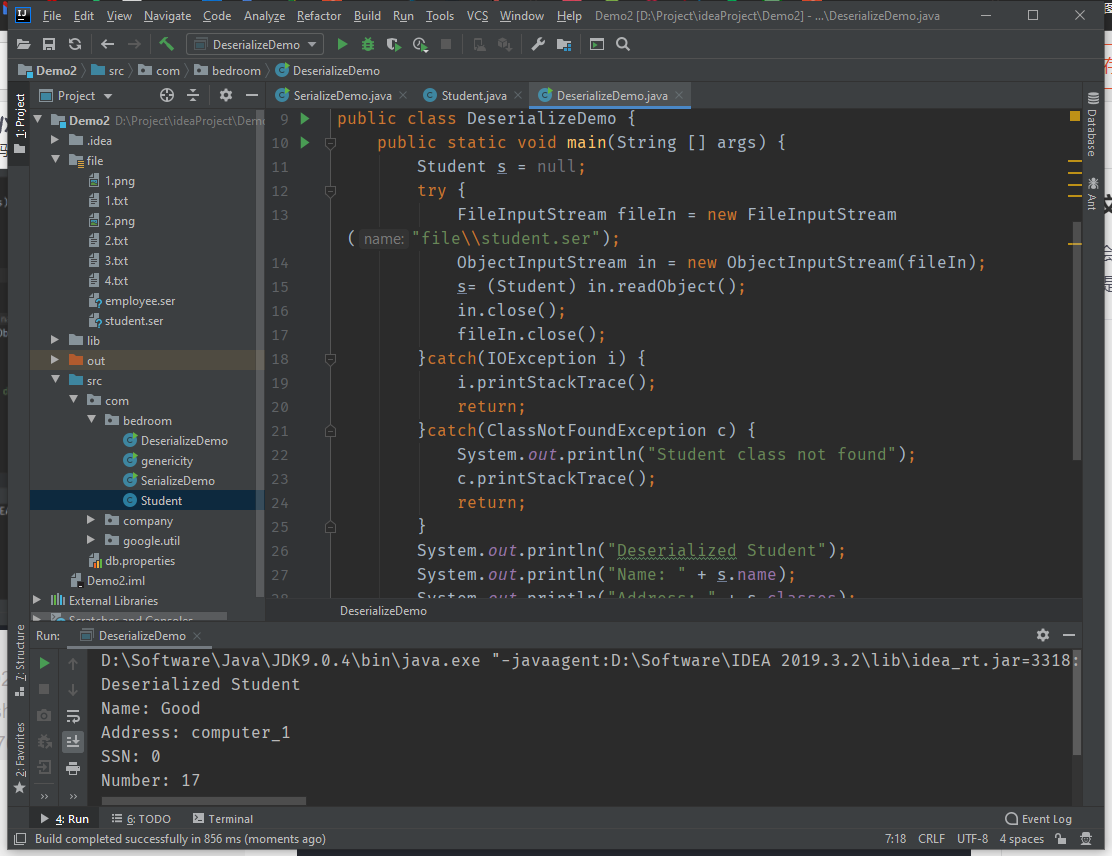Expand External Libraries node

pyautogui.click(x=38, y=600)
